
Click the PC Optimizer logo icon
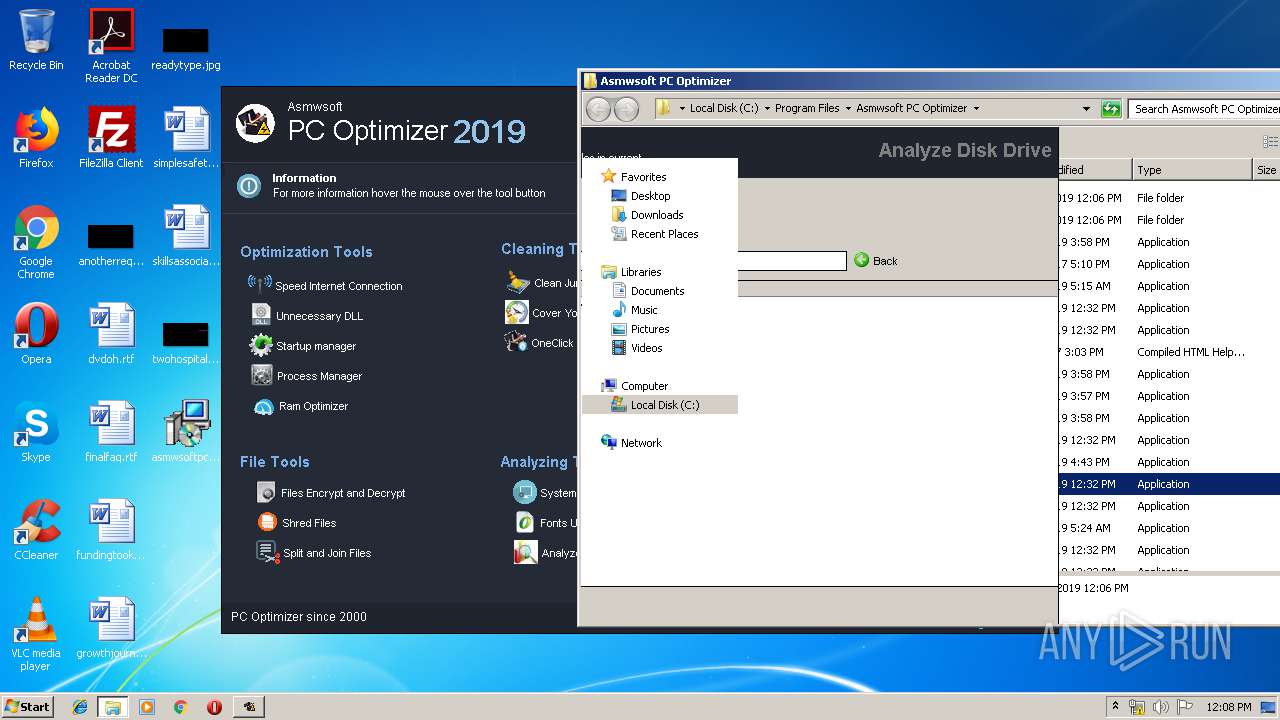[255, 123]
